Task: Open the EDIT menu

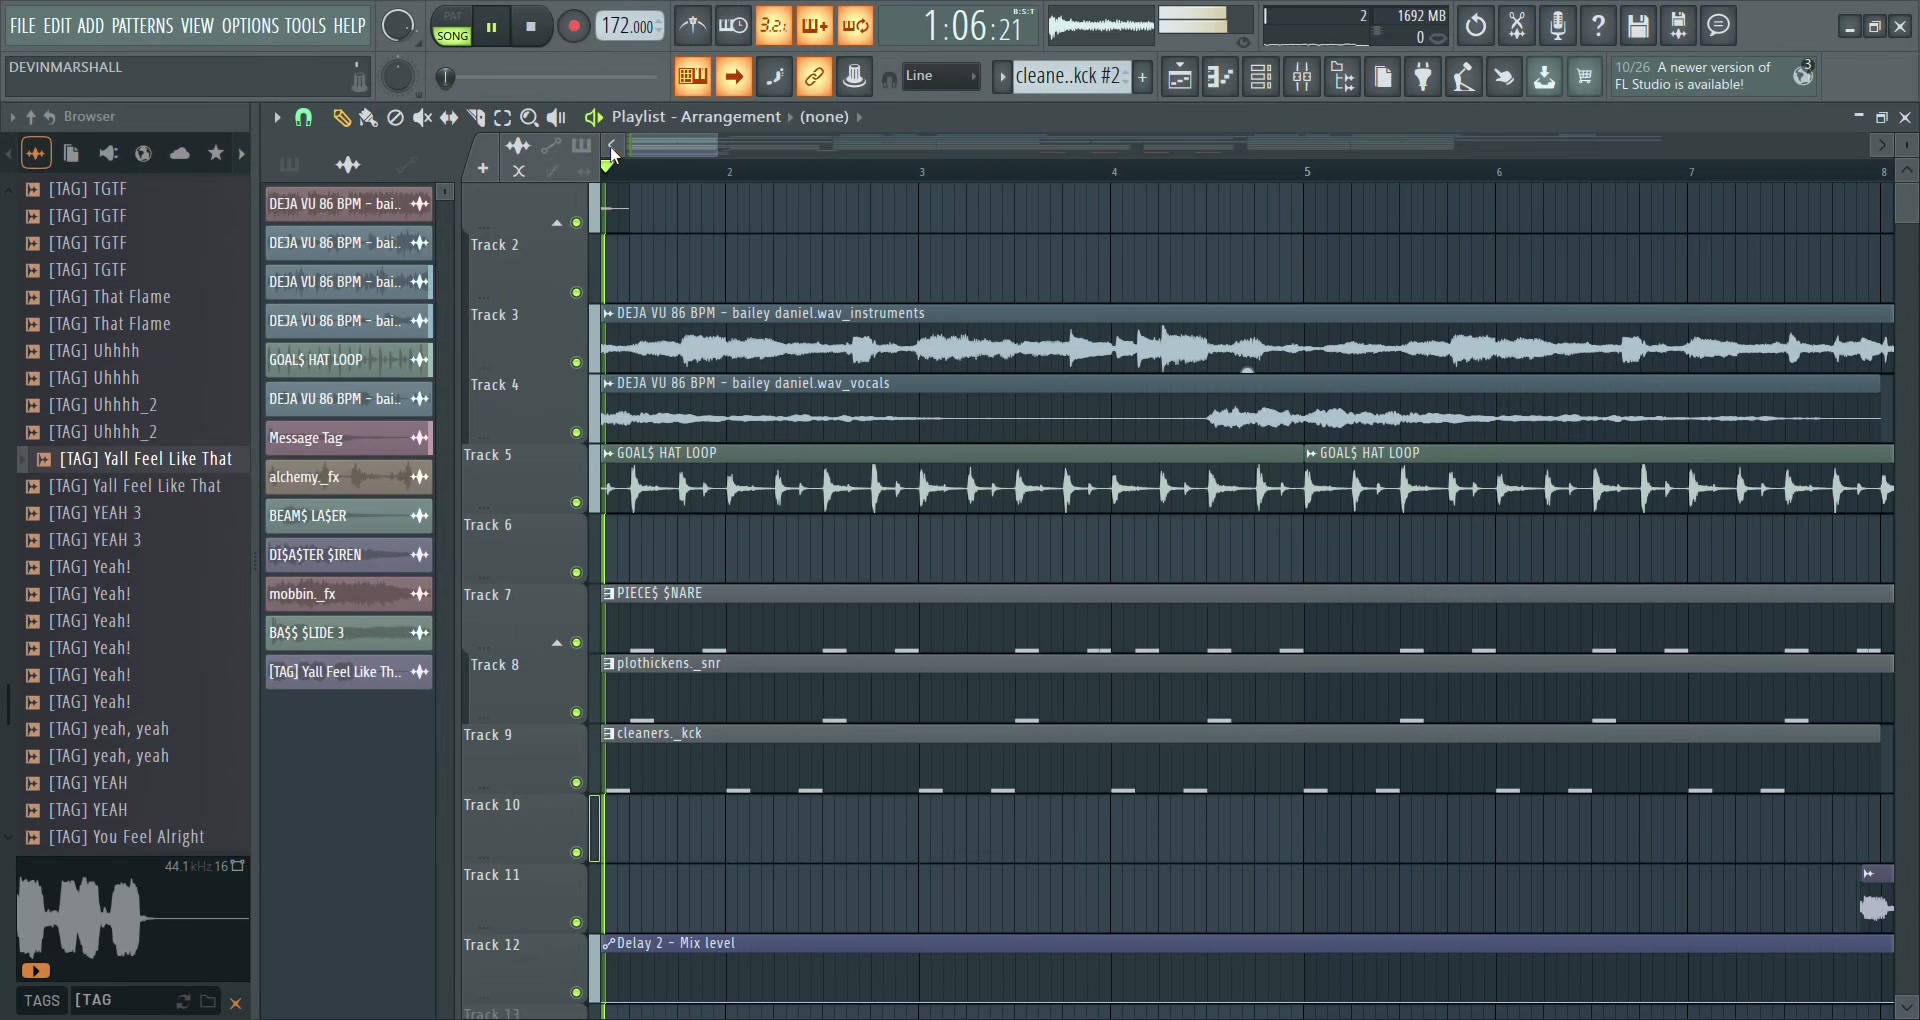Action: (x=57, y=26)
